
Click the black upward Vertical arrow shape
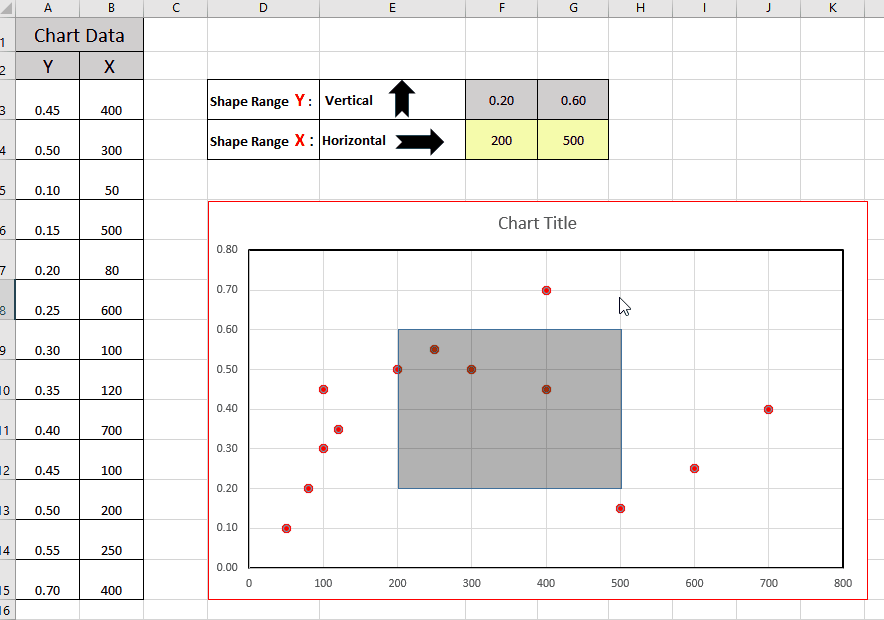[x=402, y=100]
